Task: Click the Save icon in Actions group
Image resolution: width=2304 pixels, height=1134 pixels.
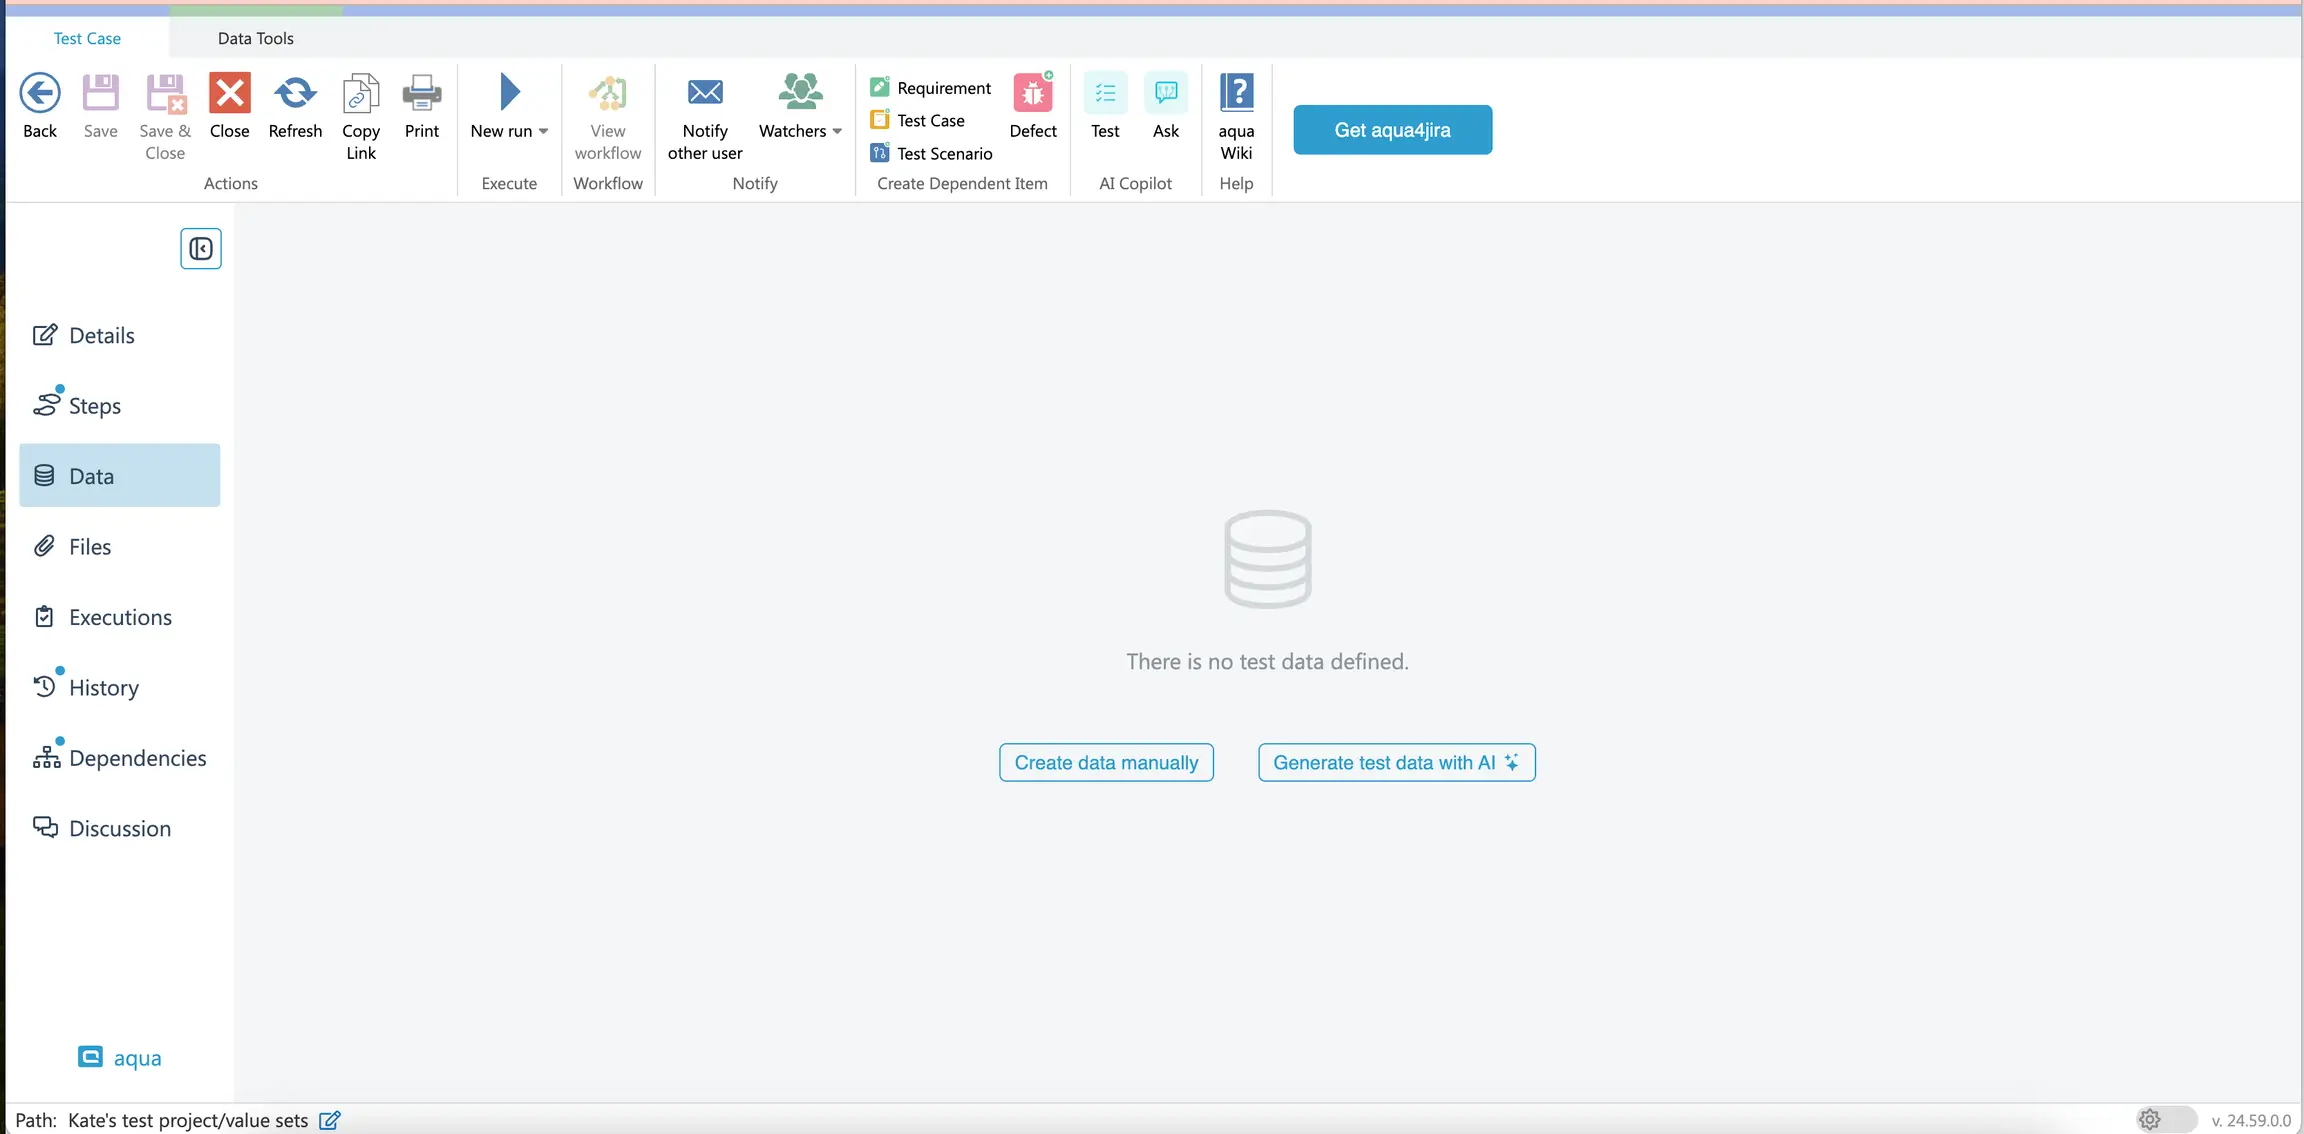Action: (100, 93)
